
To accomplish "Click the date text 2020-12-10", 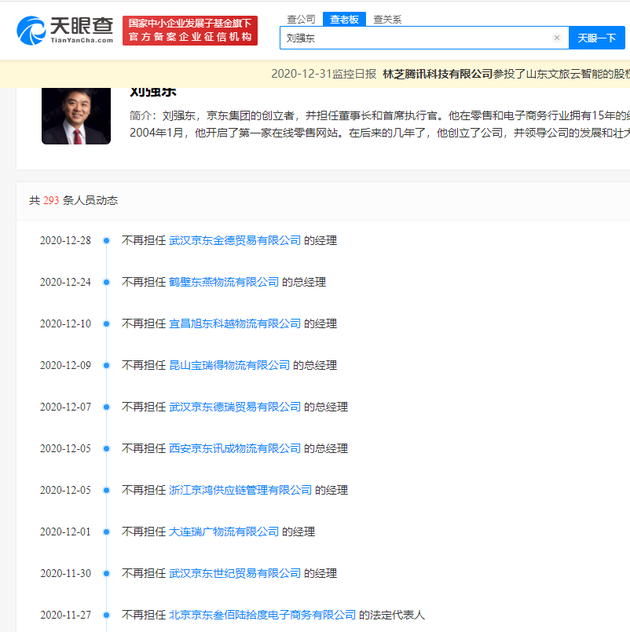I will point(65,324).
